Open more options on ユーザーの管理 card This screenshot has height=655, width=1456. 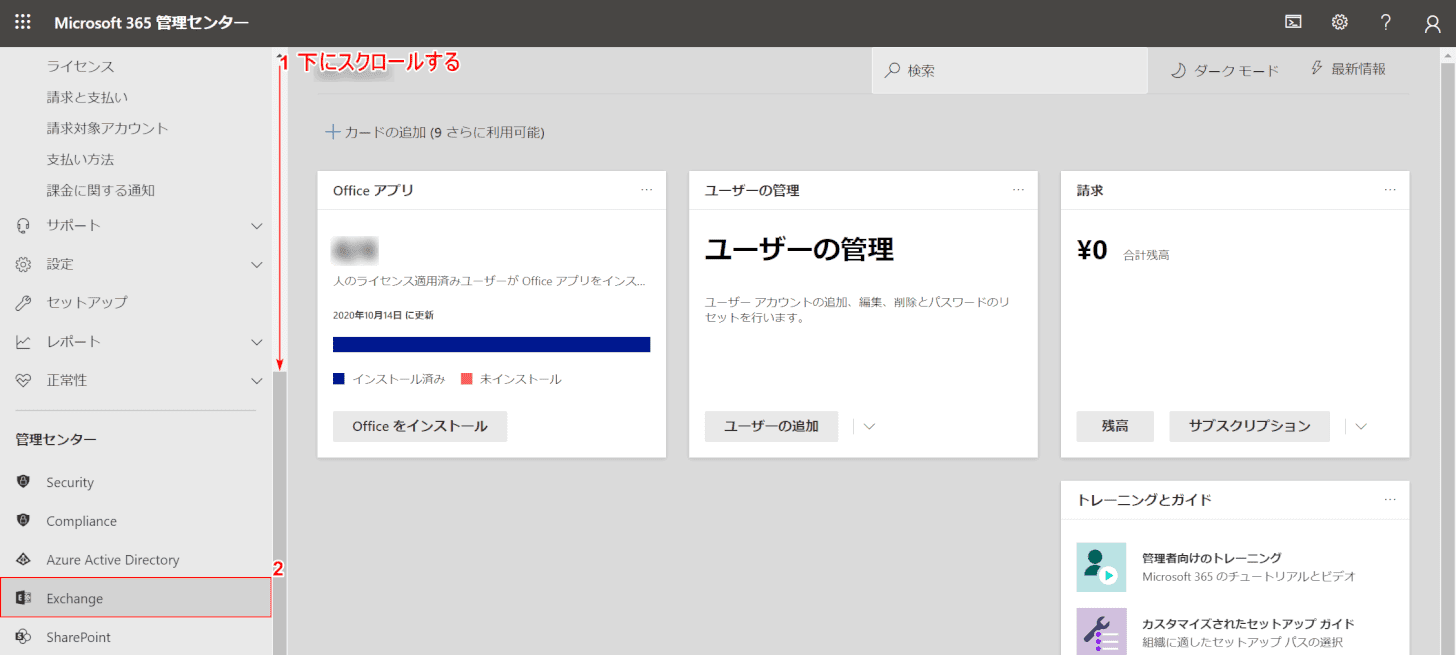click(1019, 190)
